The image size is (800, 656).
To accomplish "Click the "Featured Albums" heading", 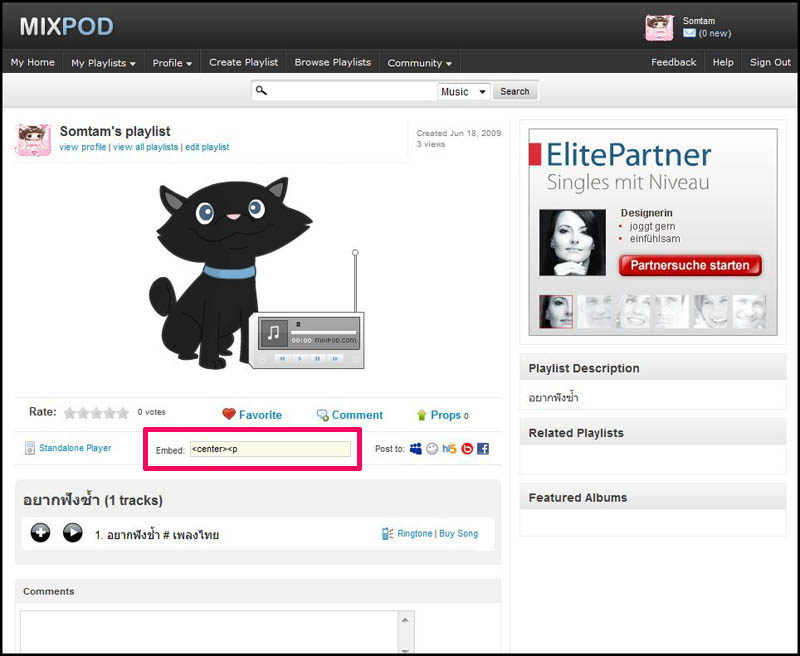I will tap(578, 498).
